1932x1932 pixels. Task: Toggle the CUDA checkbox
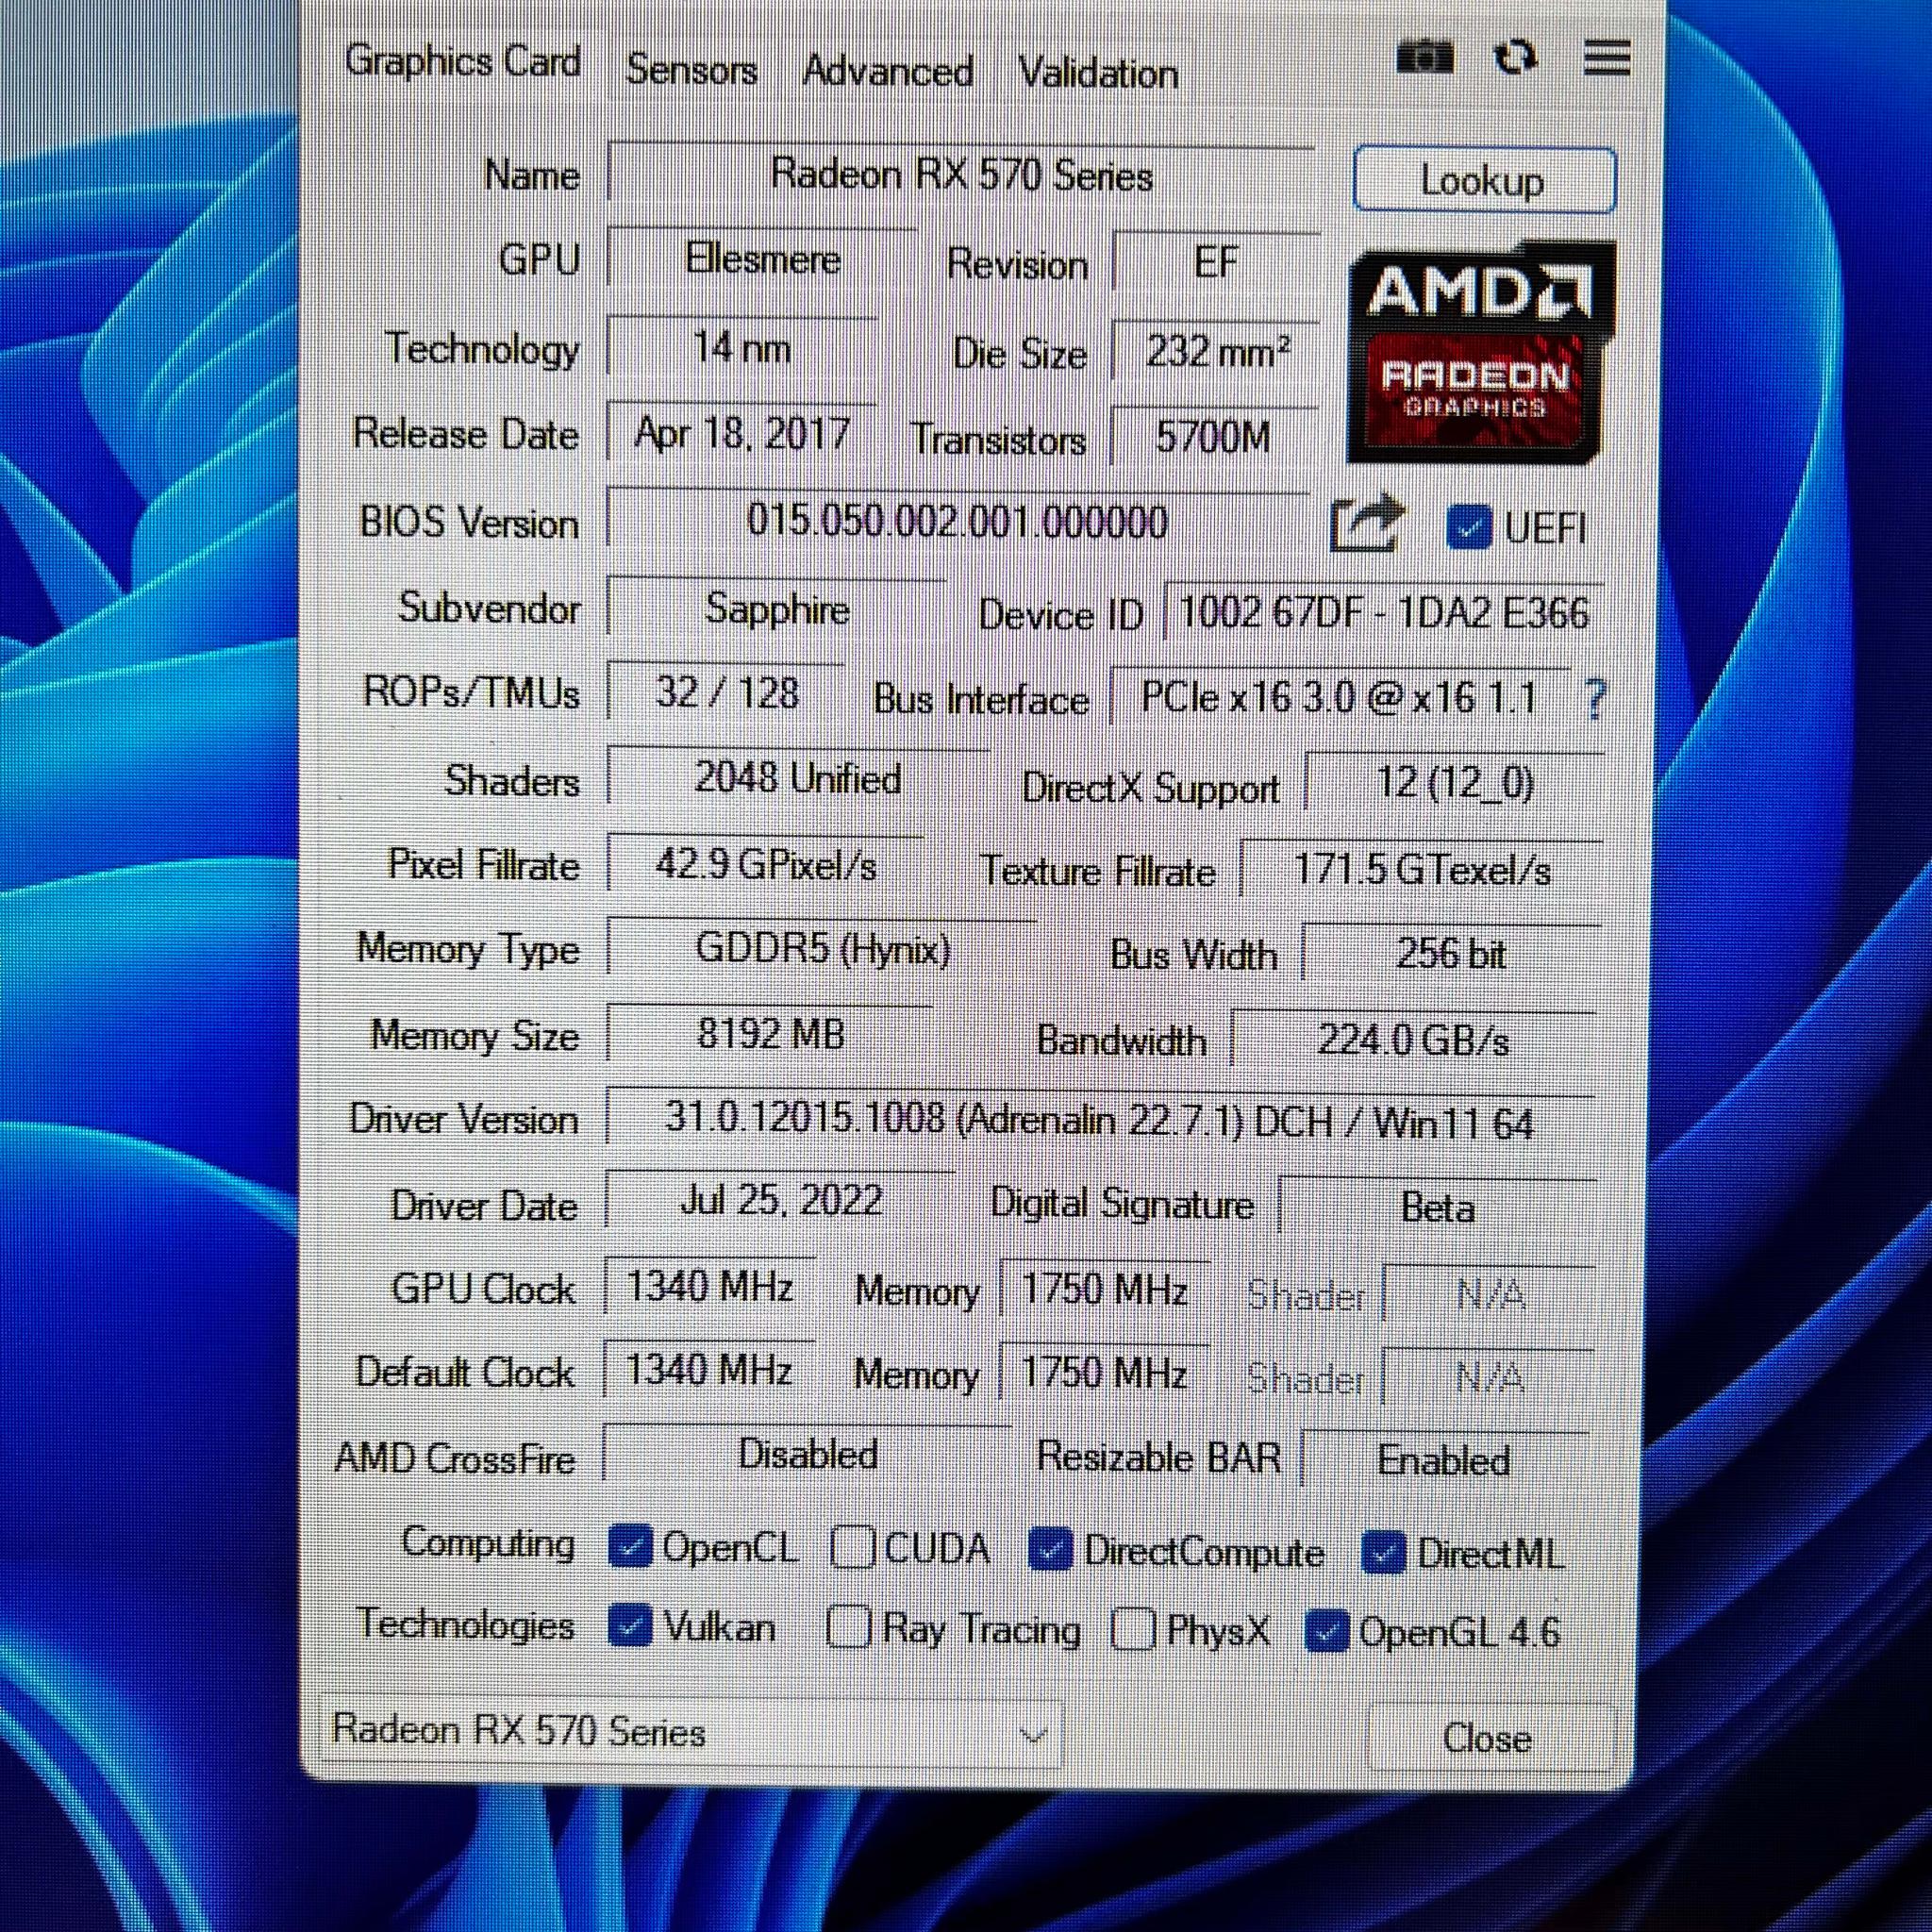tap(852, 1547)
